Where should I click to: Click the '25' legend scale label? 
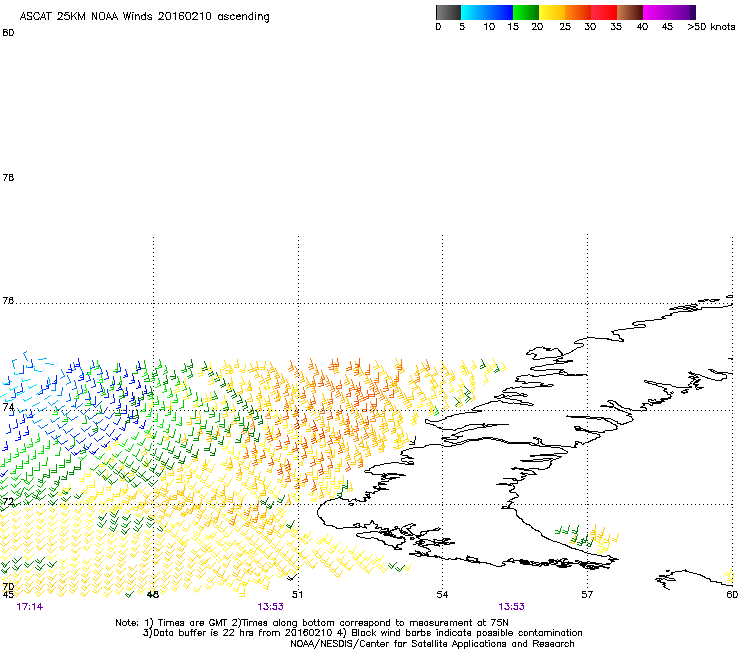tap(565, 27)
